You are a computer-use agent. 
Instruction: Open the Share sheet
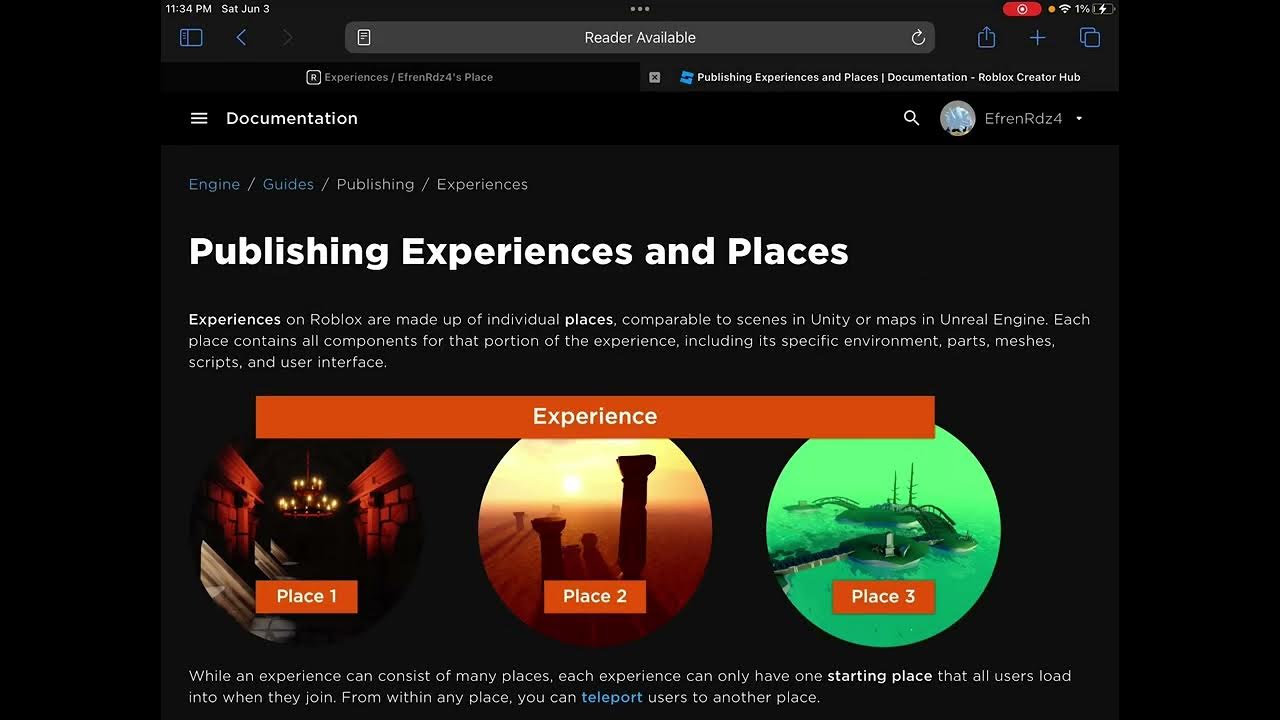987,37
